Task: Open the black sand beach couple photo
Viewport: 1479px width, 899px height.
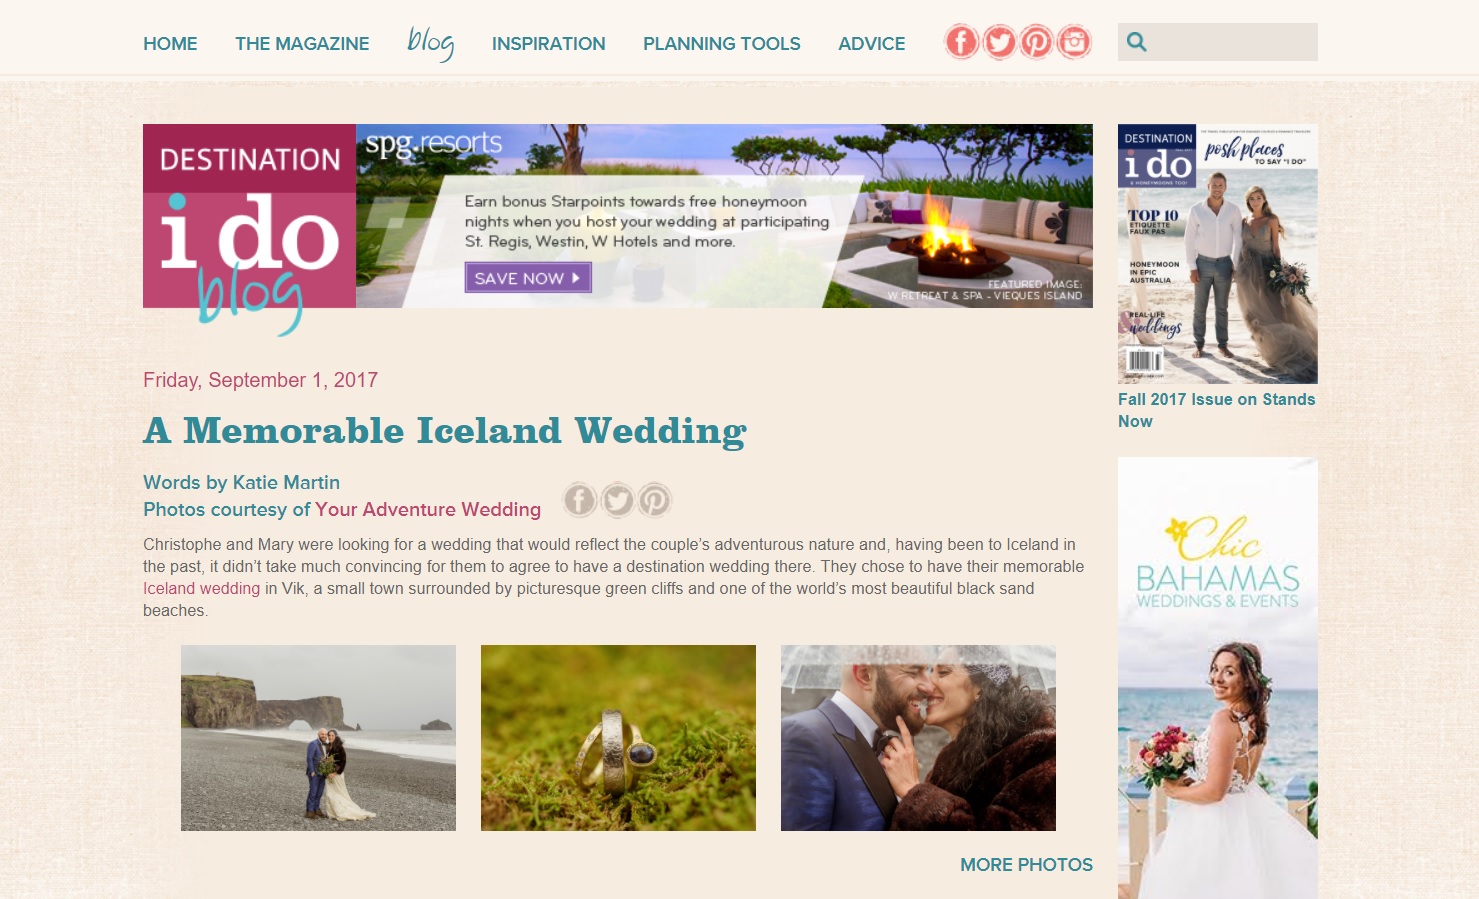Action: (318, 738)
